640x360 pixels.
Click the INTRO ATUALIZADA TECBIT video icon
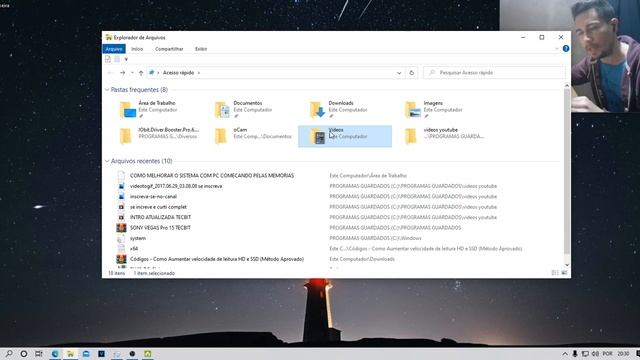(x=121, y=217)
